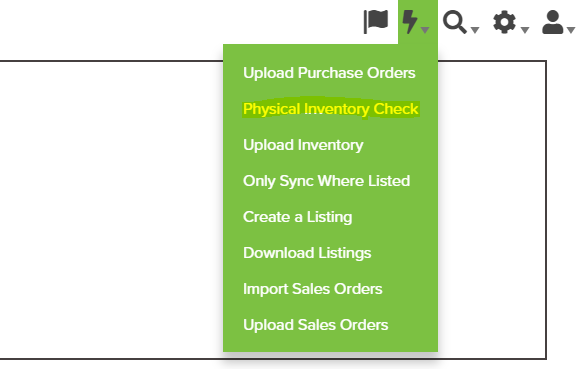The image size is (584, 369).
Task: Select Upload Purchase Orders
Action: 329,73
